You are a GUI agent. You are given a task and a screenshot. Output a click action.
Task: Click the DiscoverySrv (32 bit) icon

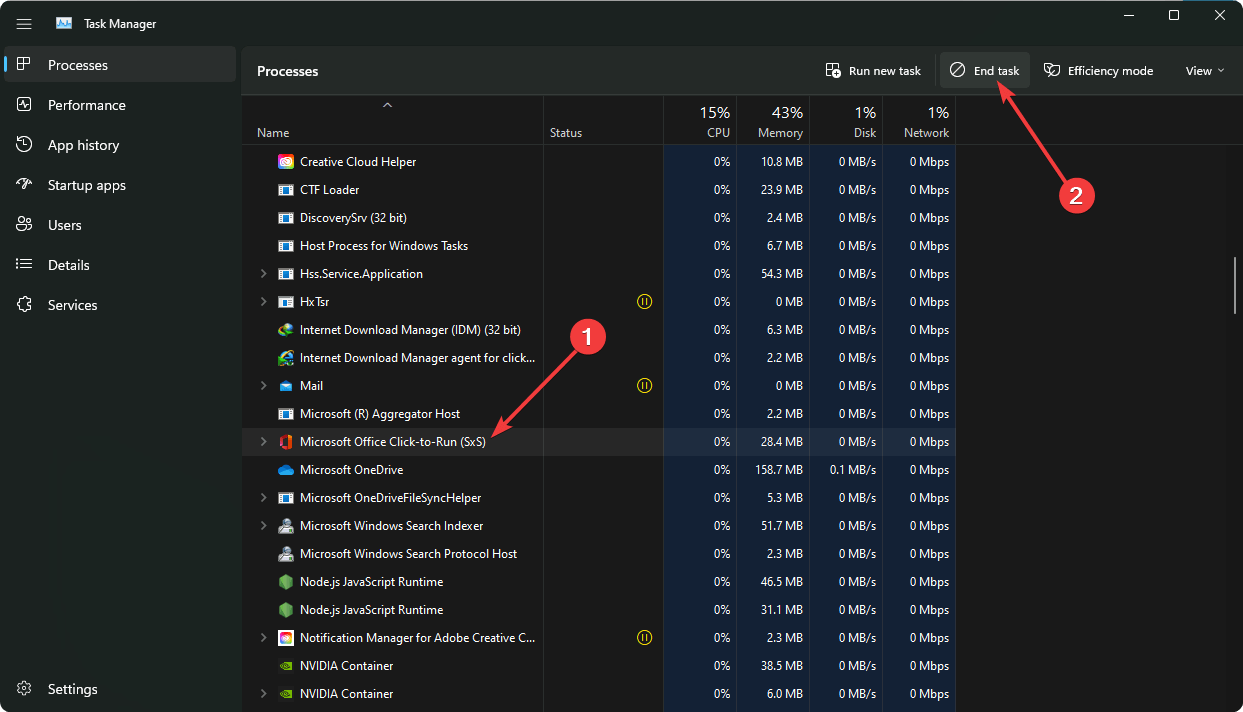(x=285, y=218)
